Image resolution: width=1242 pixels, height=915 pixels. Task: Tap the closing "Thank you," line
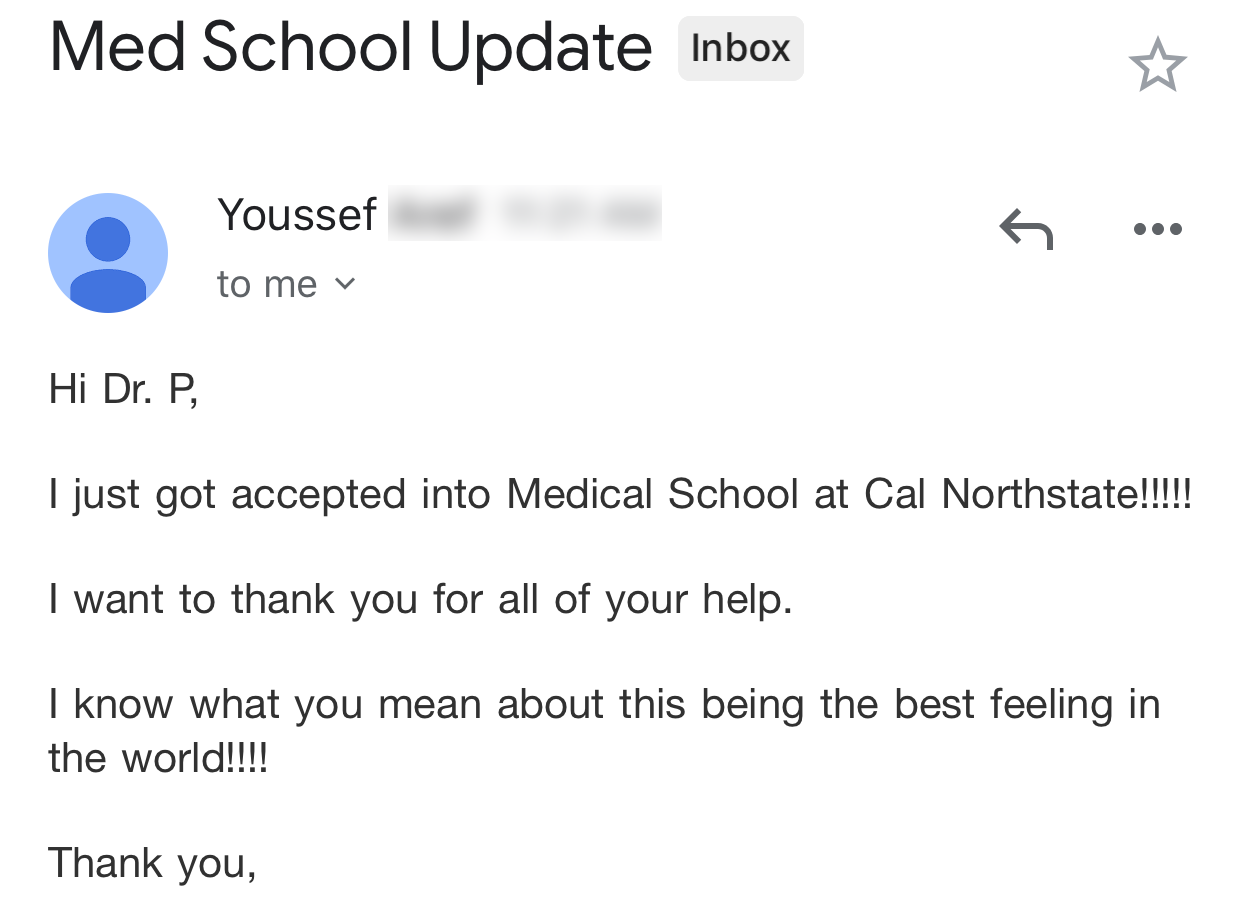[x=152, y=862]
